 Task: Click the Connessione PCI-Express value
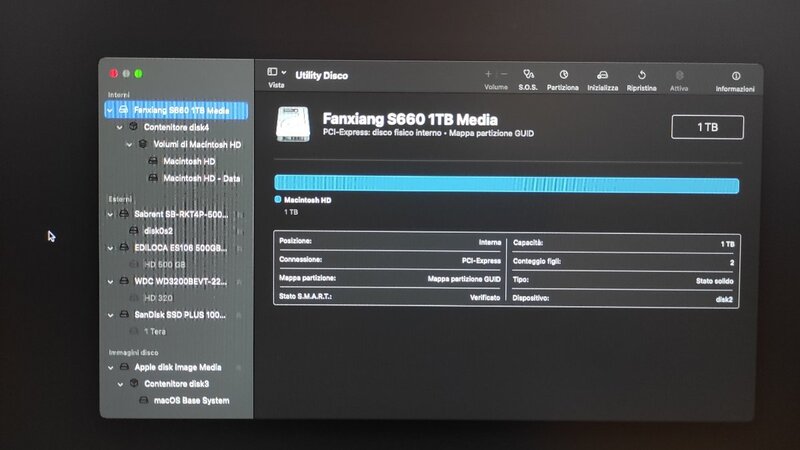(x=481, y=261)
